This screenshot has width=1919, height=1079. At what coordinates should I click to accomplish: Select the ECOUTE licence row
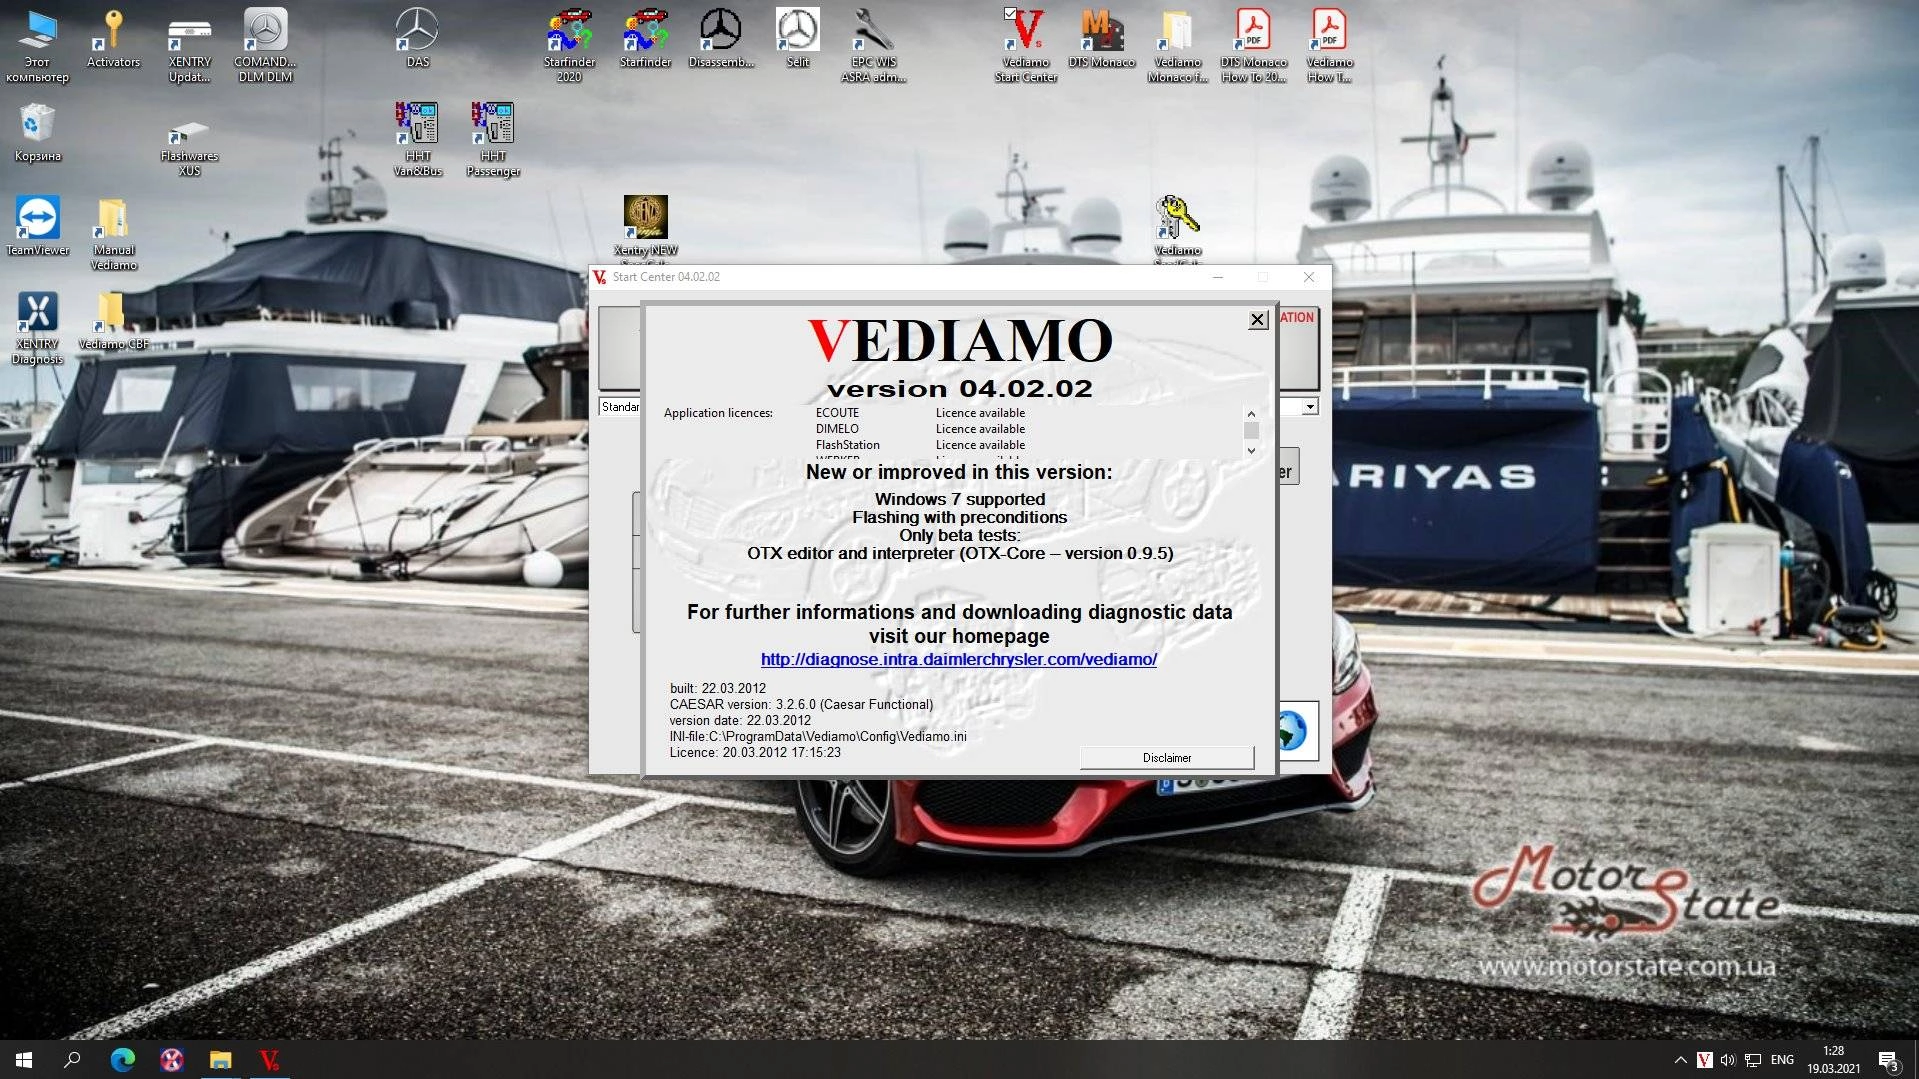pyautogui.click(x=920, y=413)
